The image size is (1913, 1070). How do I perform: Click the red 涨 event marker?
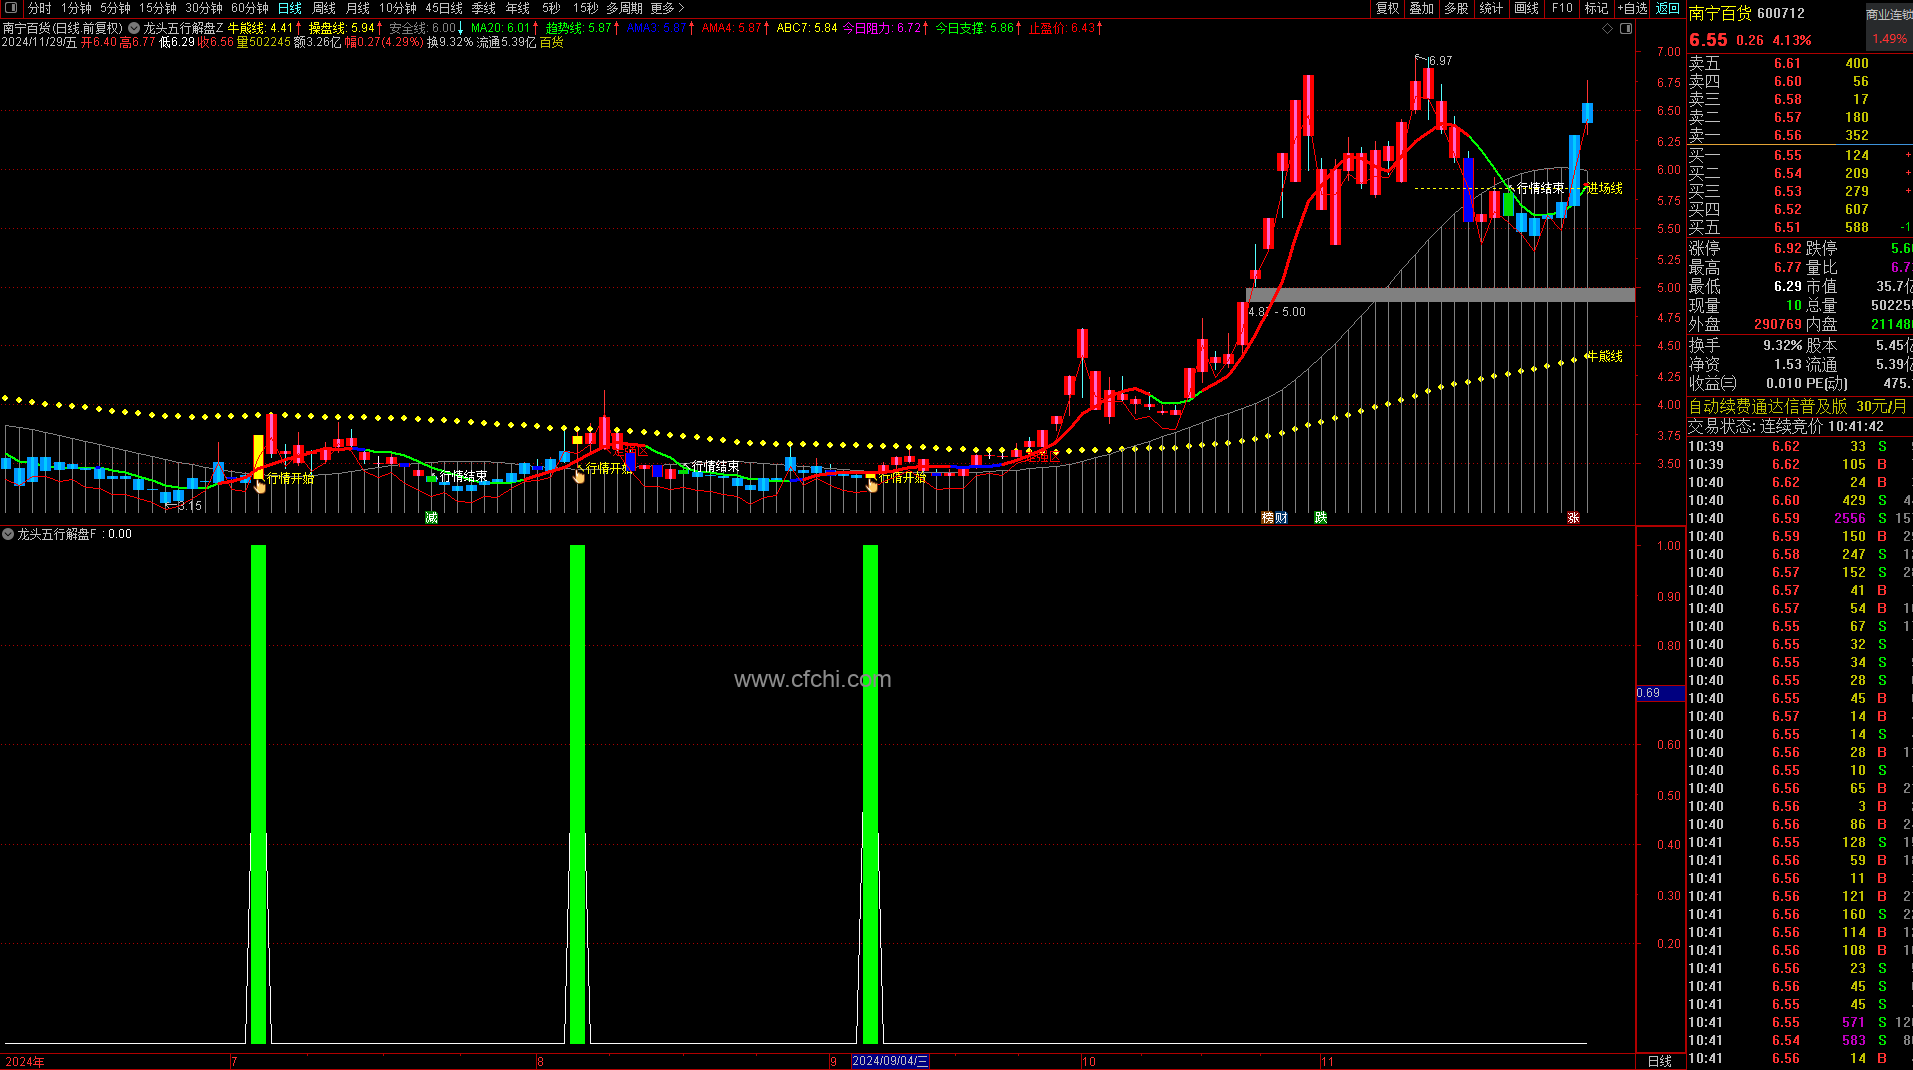click(1573, 517)
